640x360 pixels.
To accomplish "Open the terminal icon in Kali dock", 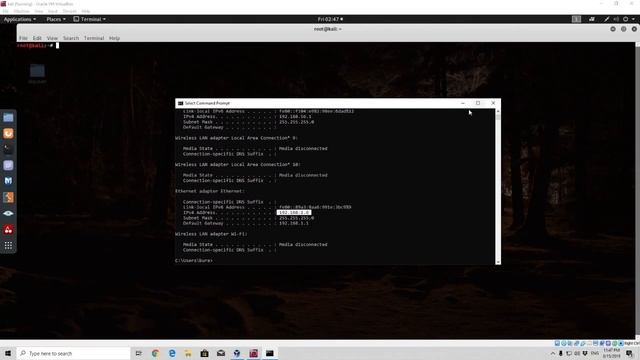I will [8, 149].
